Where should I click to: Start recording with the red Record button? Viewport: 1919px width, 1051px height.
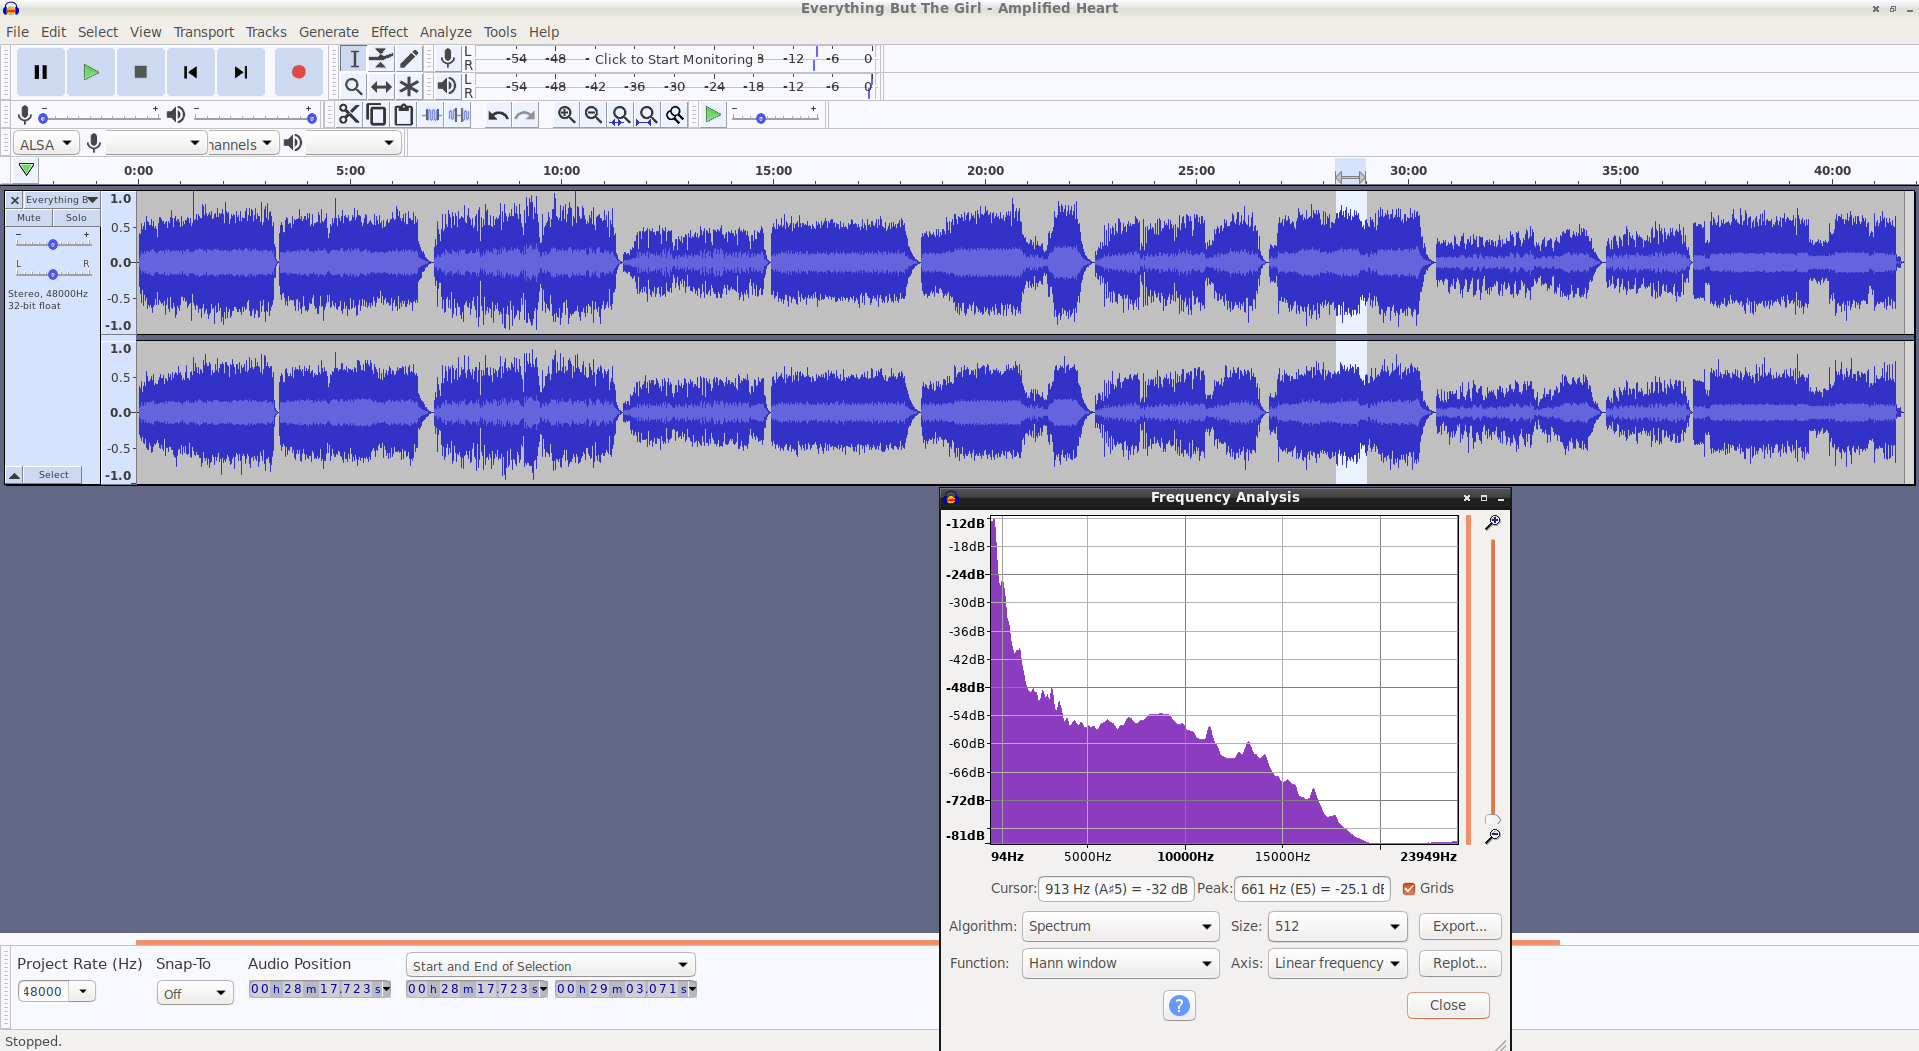point(298,72)
